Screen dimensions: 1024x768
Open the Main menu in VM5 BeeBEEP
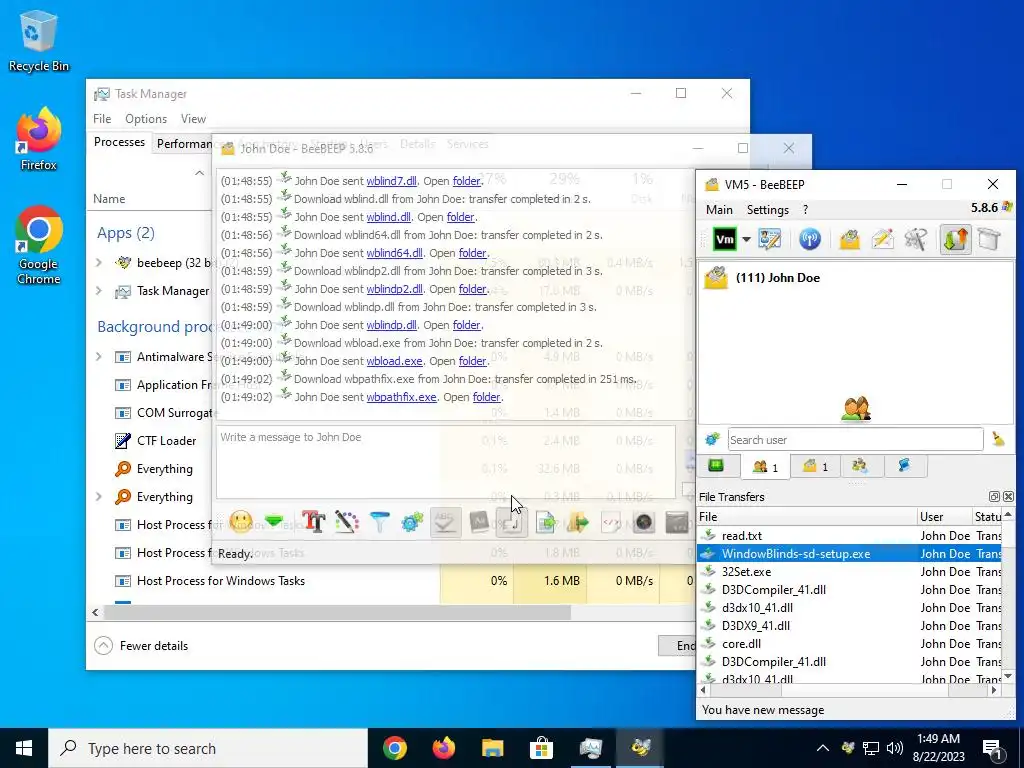point(719,210)
